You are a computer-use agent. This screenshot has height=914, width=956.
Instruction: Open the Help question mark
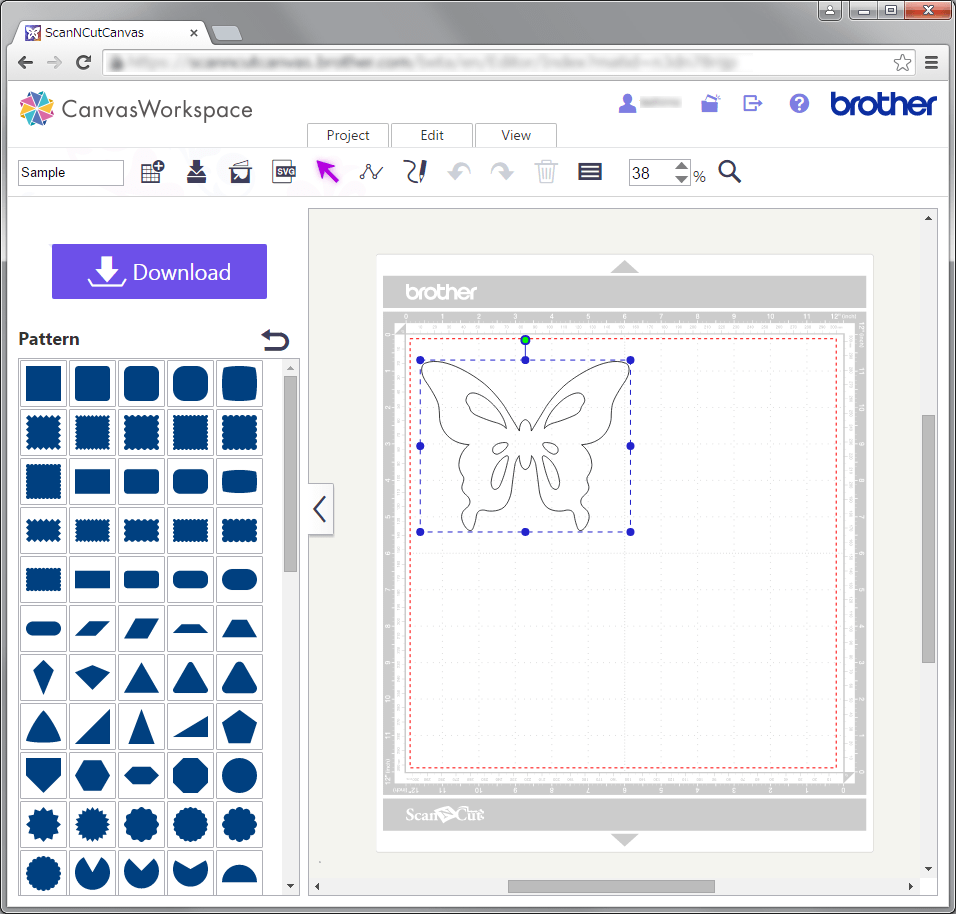coord(798,104)
